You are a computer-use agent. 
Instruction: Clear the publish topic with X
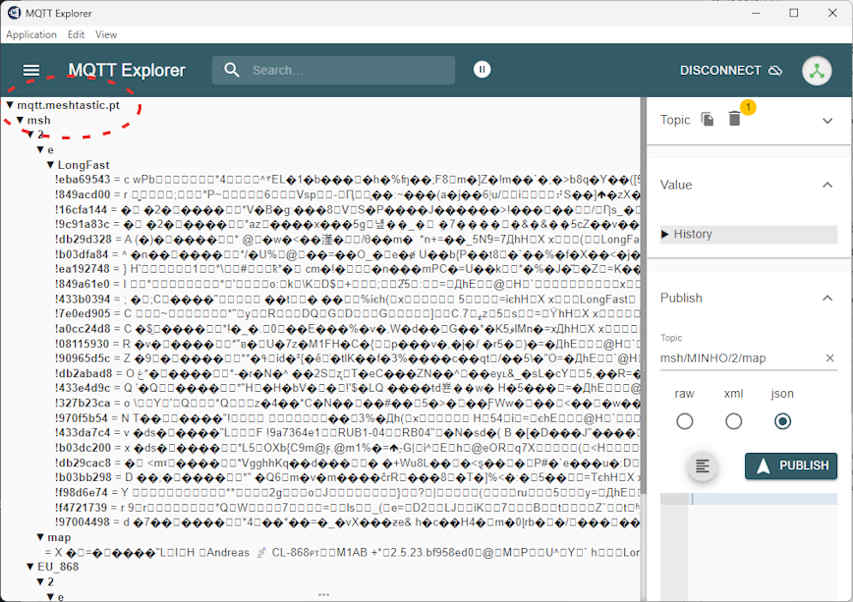pyautogui.click(x=830, y=358)
